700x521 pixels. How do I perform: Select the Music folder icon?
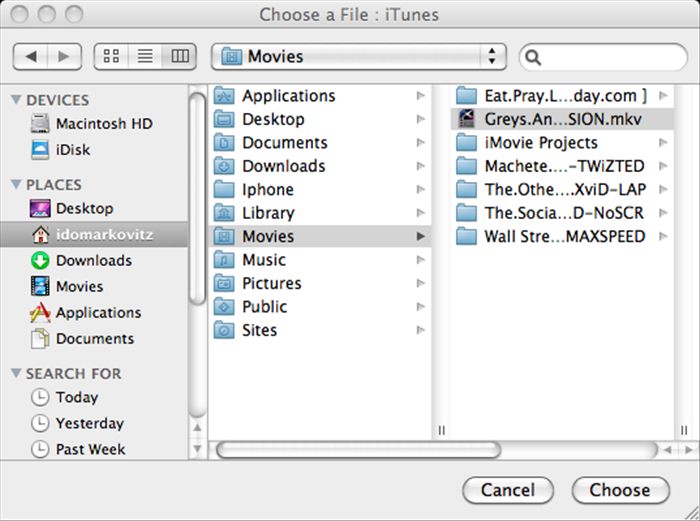(x=224, y=260)
